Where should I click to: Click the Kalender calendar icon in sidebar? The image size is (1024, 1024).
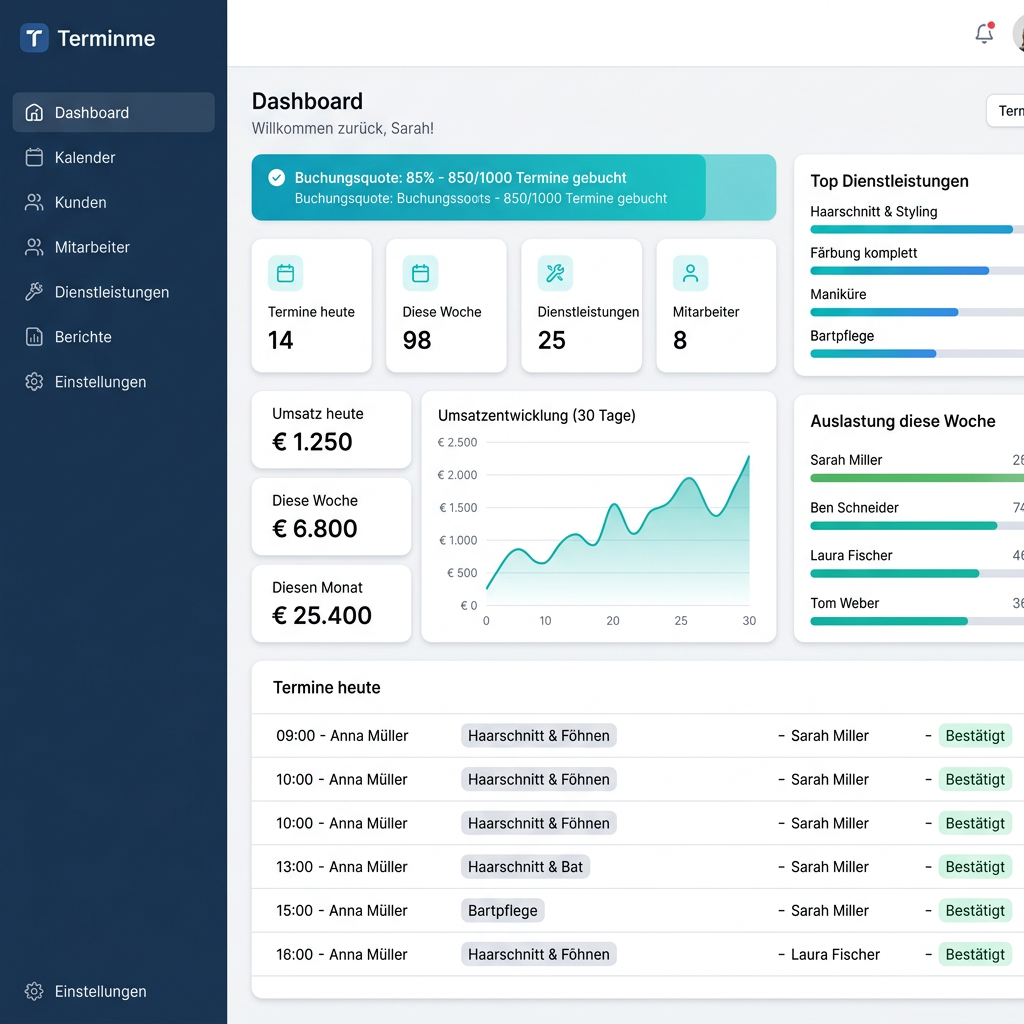(x=34, y=157)
